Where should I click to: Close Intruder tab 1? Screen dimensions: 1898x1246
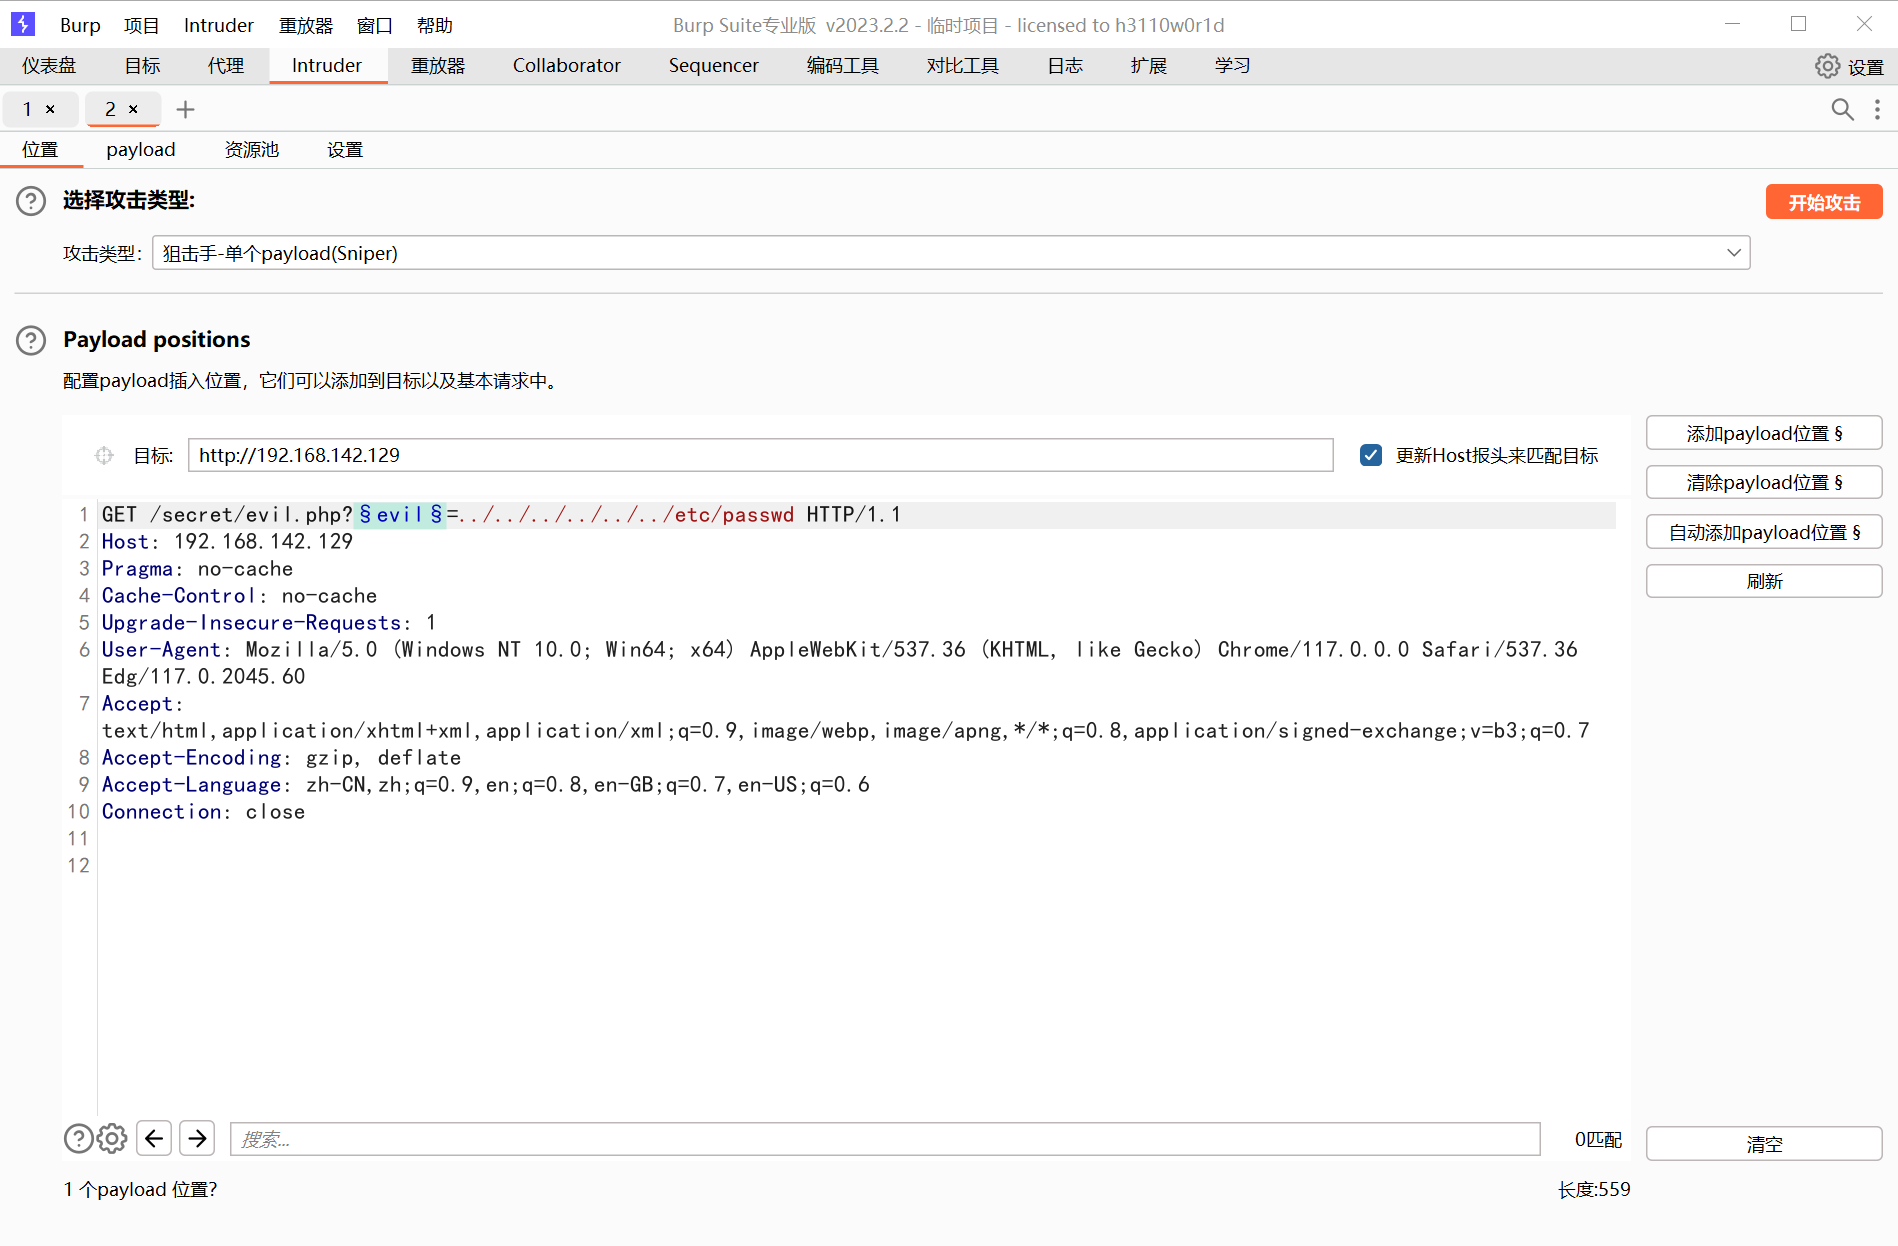click(x=50, y=109)
